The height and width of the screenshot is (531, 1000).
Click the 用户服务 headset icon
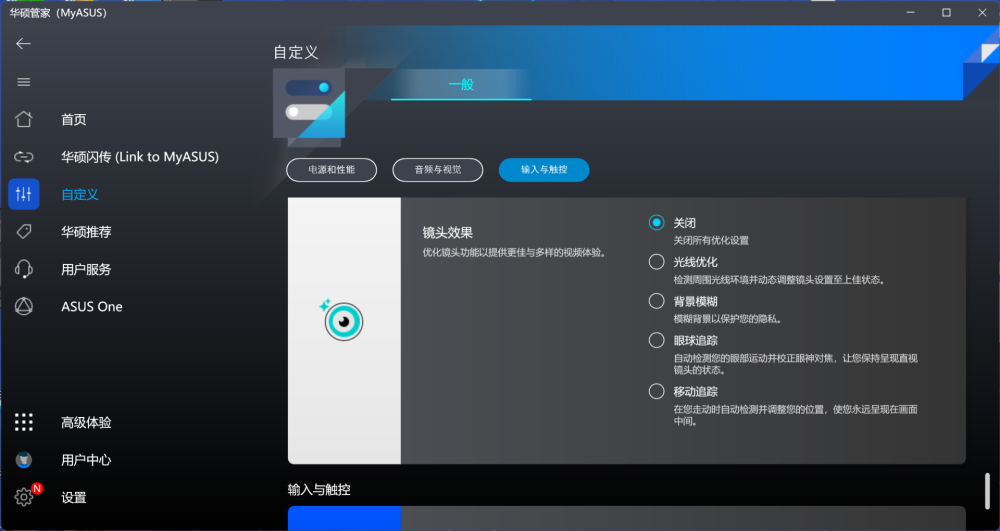(x=24, y=269)
